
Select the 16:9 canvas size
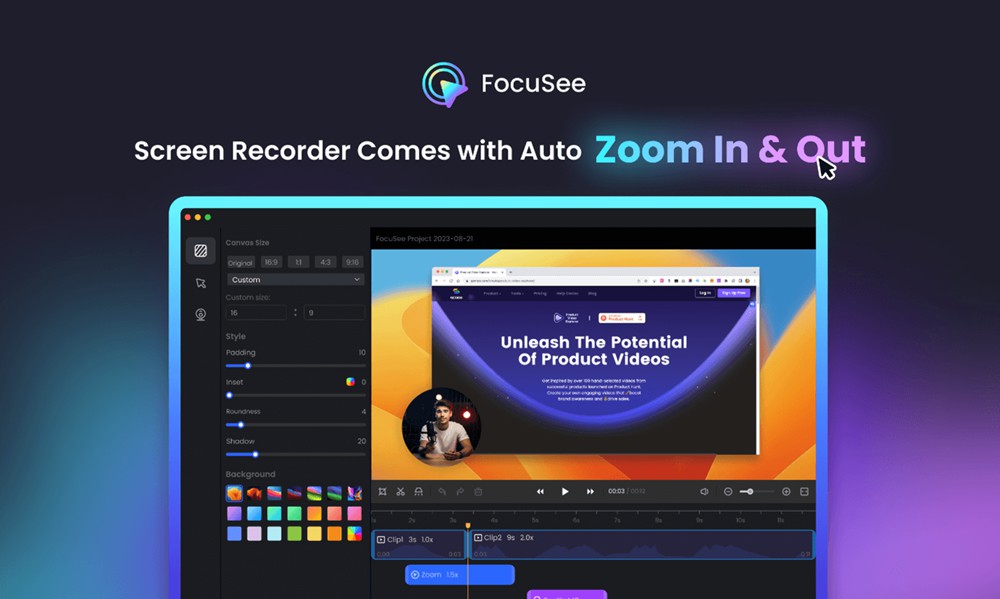click(x=272, y=262)
